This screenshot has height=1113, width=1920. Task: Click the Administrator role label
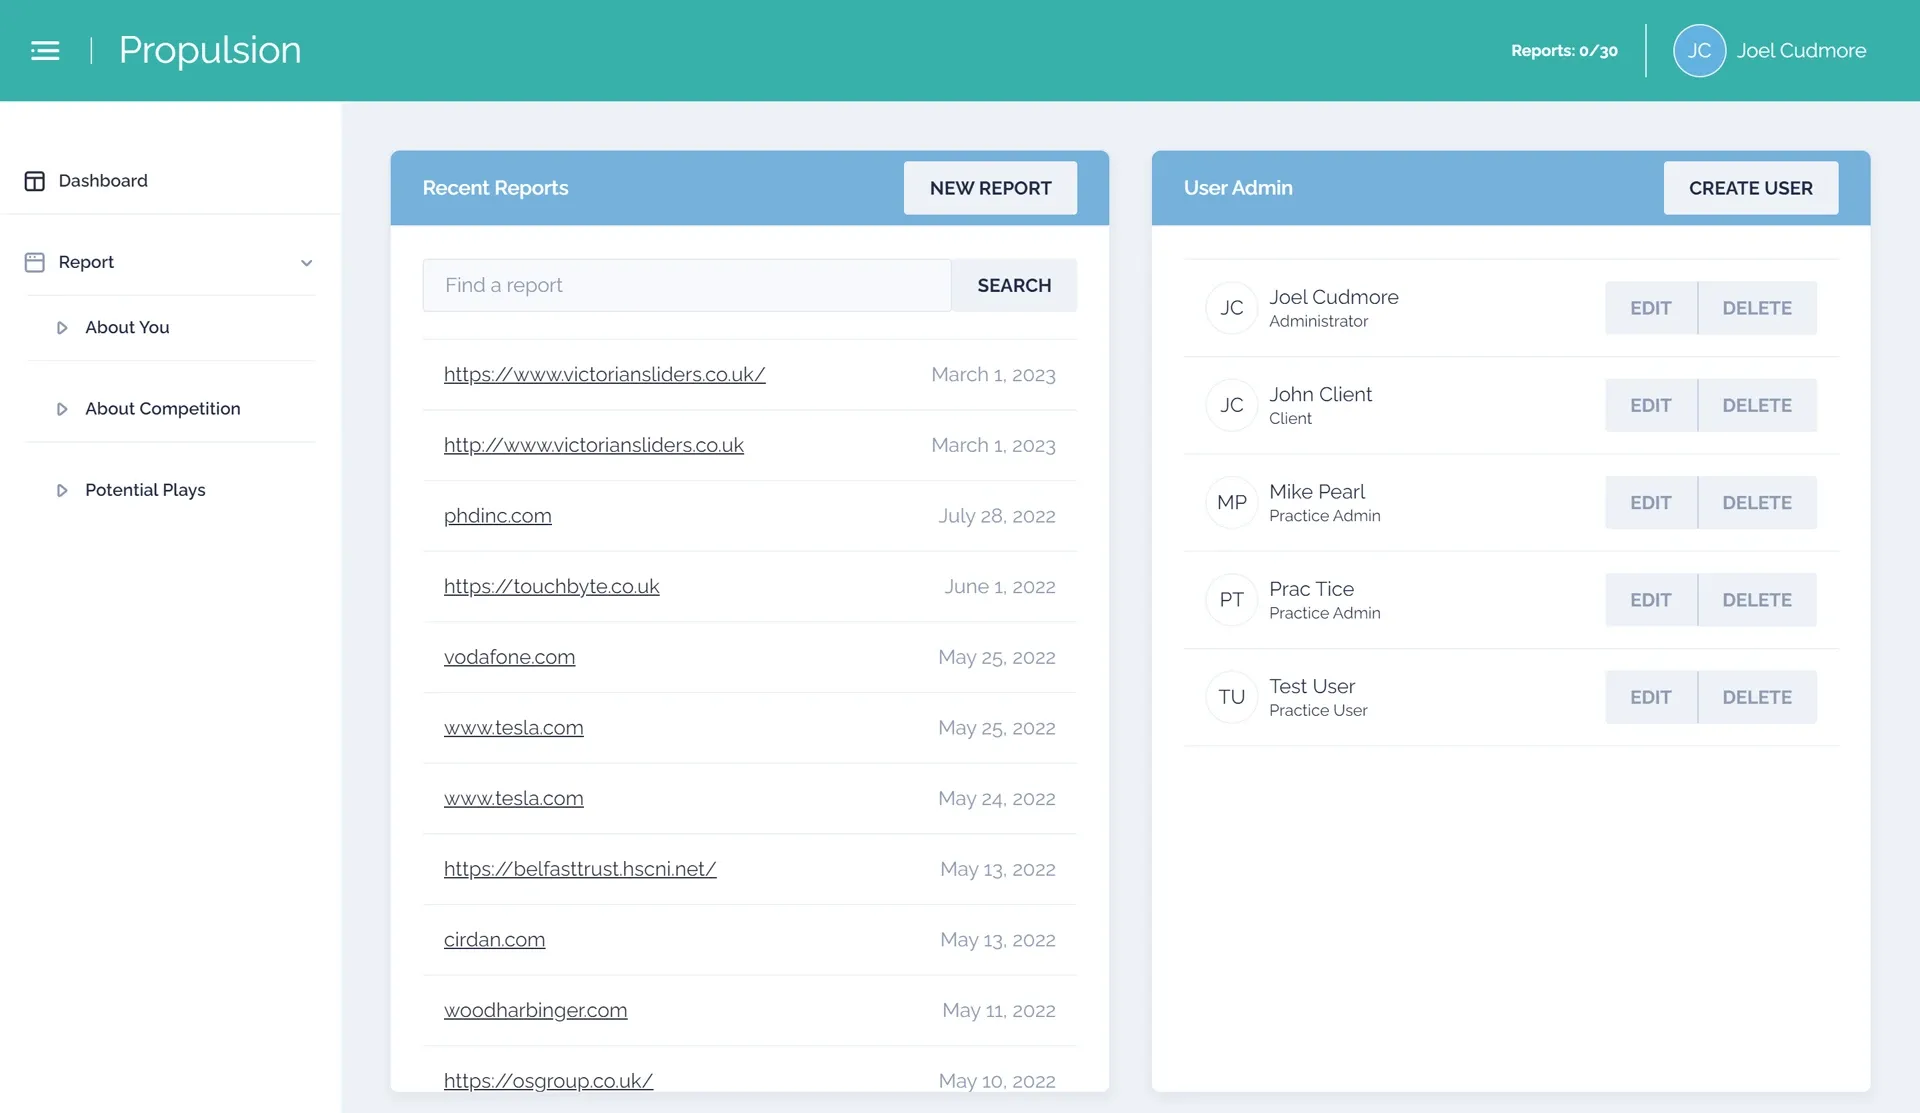pyautogui.click(x=1318, y=321)
